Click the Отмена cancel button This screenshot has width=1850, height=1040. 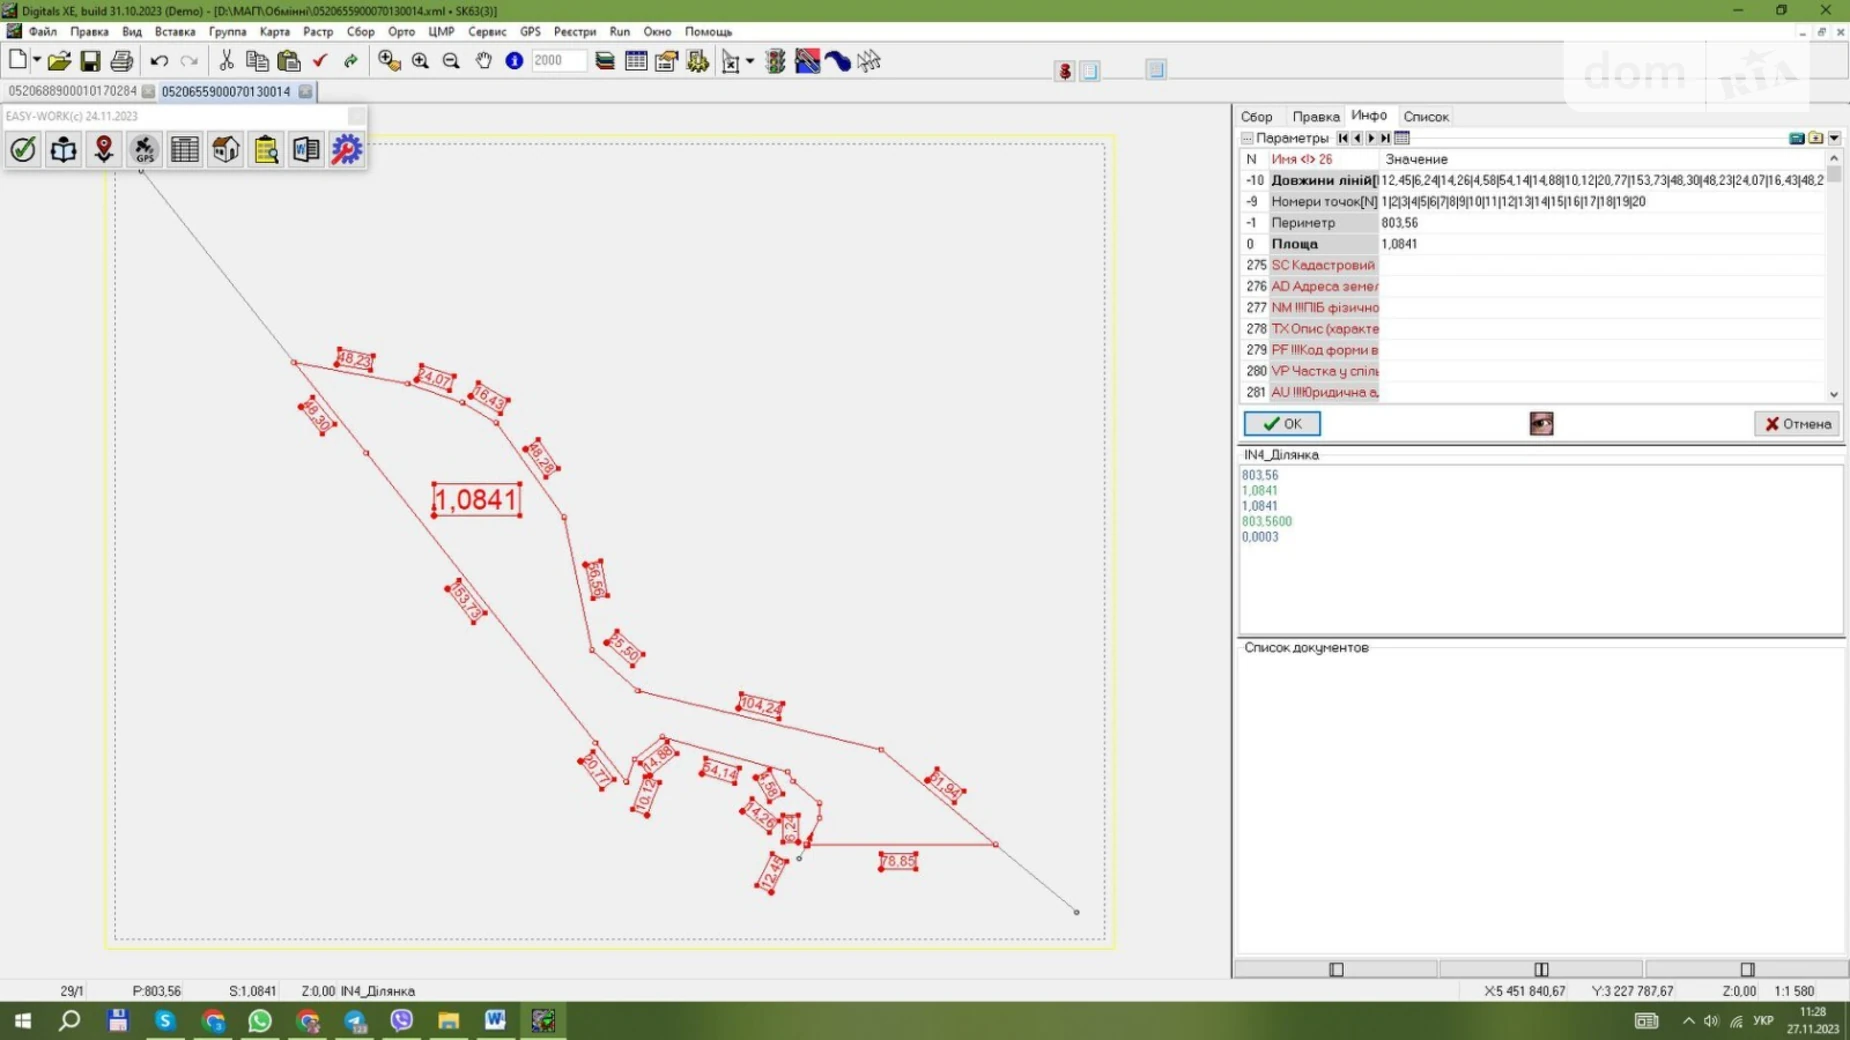pyautogui.click(x=1797, y=424)
